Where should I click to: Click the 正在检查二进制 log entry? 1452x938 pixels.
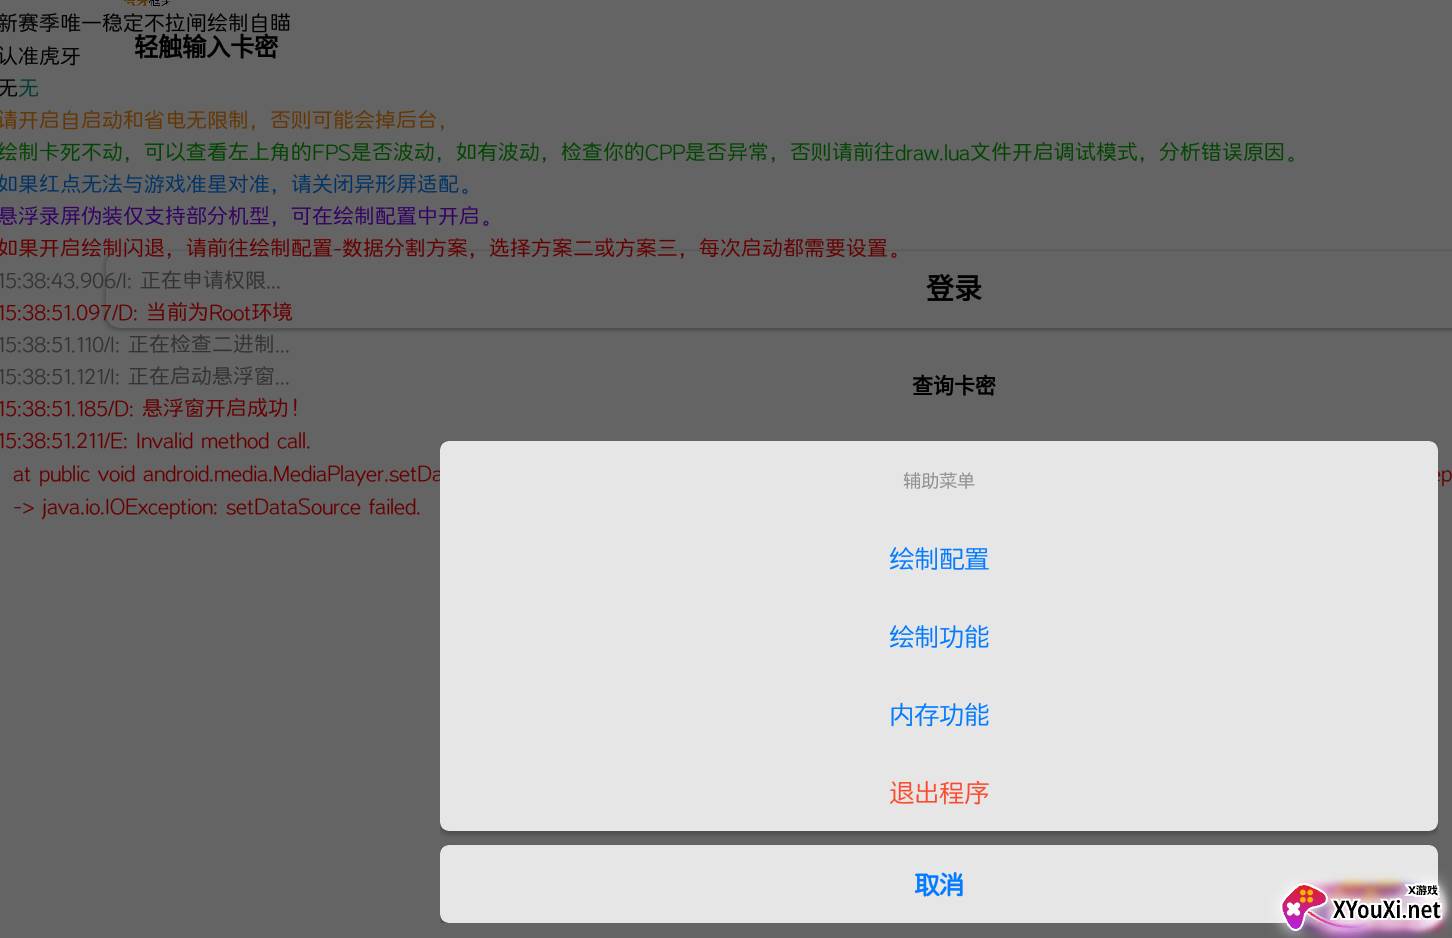point(145,345)
